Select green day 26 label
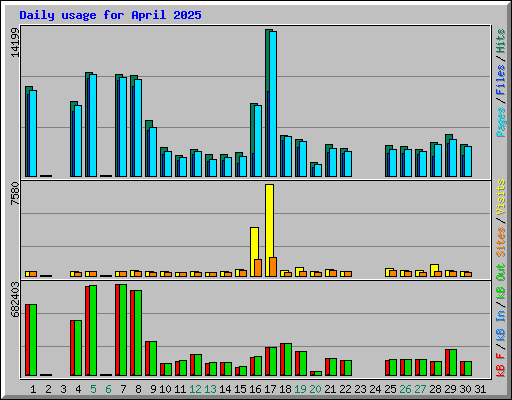Image resolution: width=512 pixels, height=400 pixels. [x=405, y=389]
